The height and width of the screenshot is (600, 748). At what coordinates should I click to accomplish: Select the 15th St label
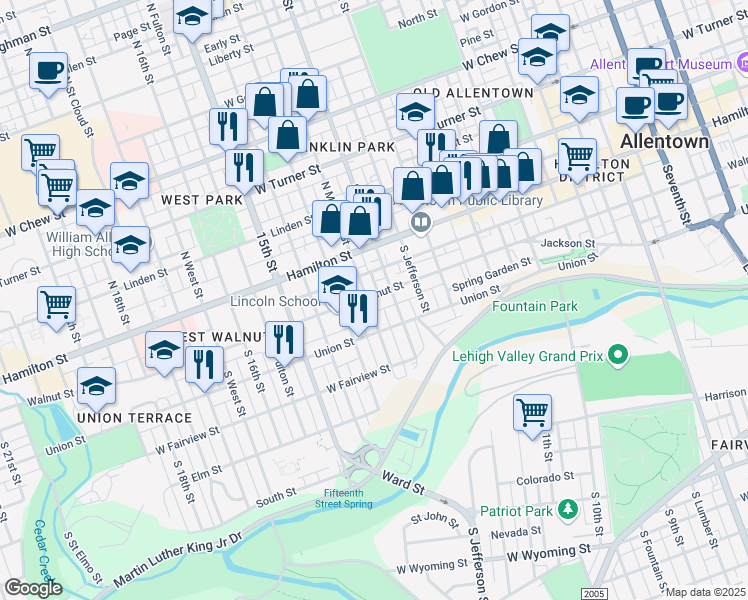pyautogui.click(x=266, y=252)
